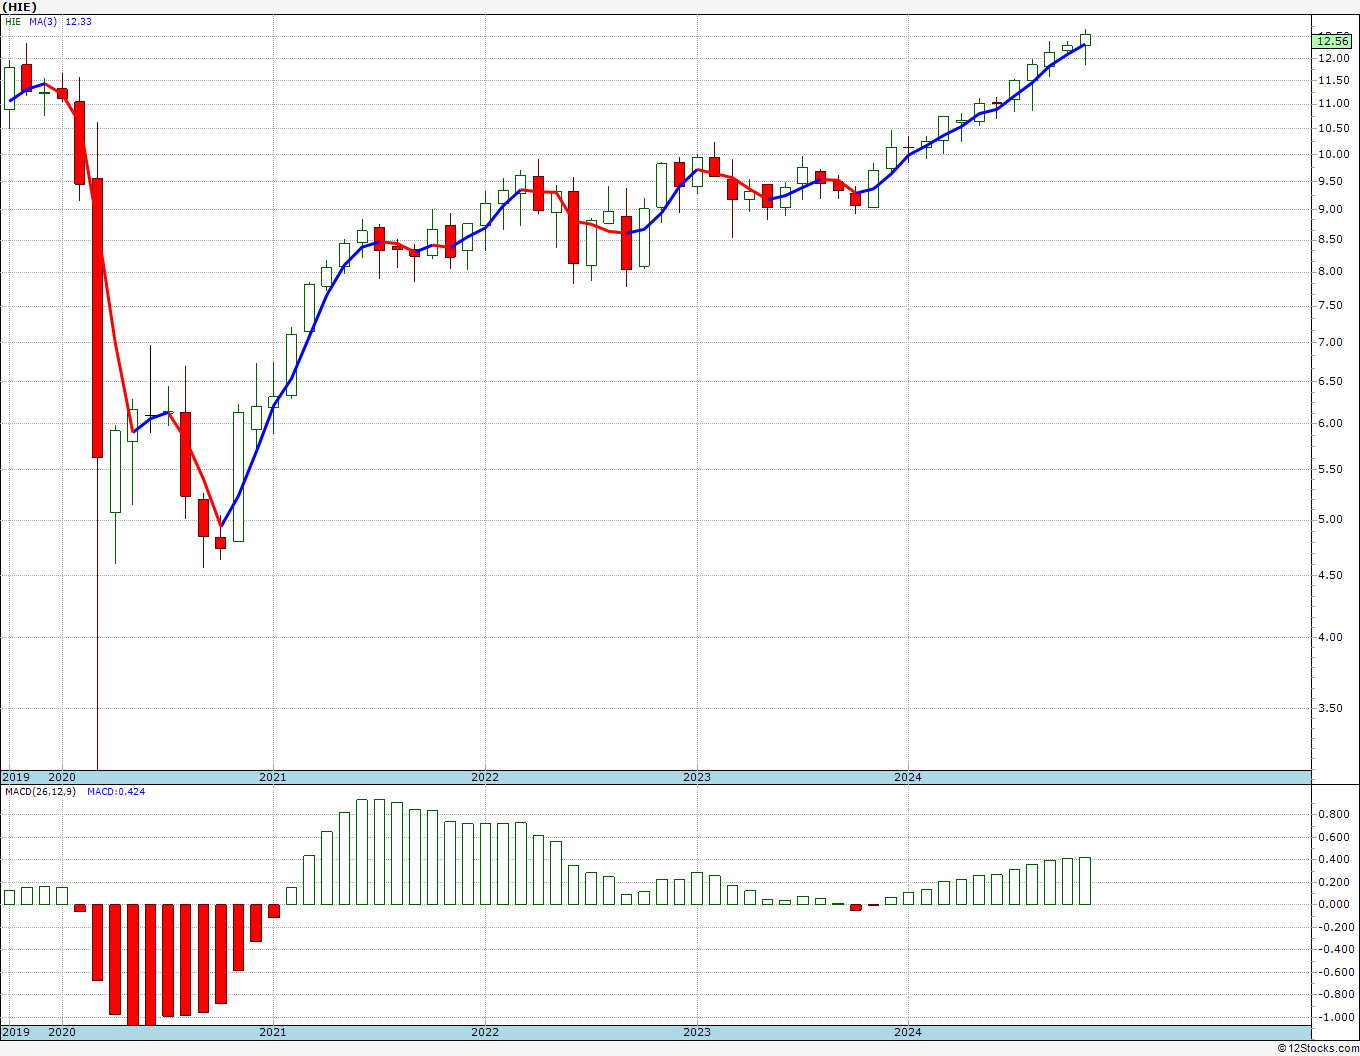Pick 2024 on the MACD panel time axis

pos(908,1032)
